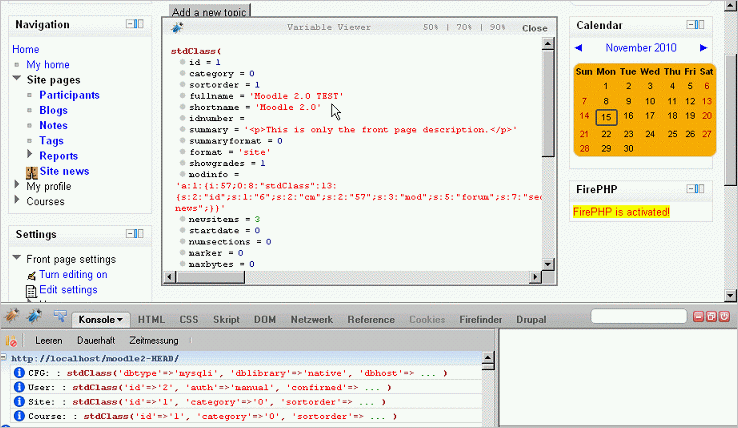Go to previous month in Calendar
The width and height of the screenshot is (738, 428).
point(578,48)
